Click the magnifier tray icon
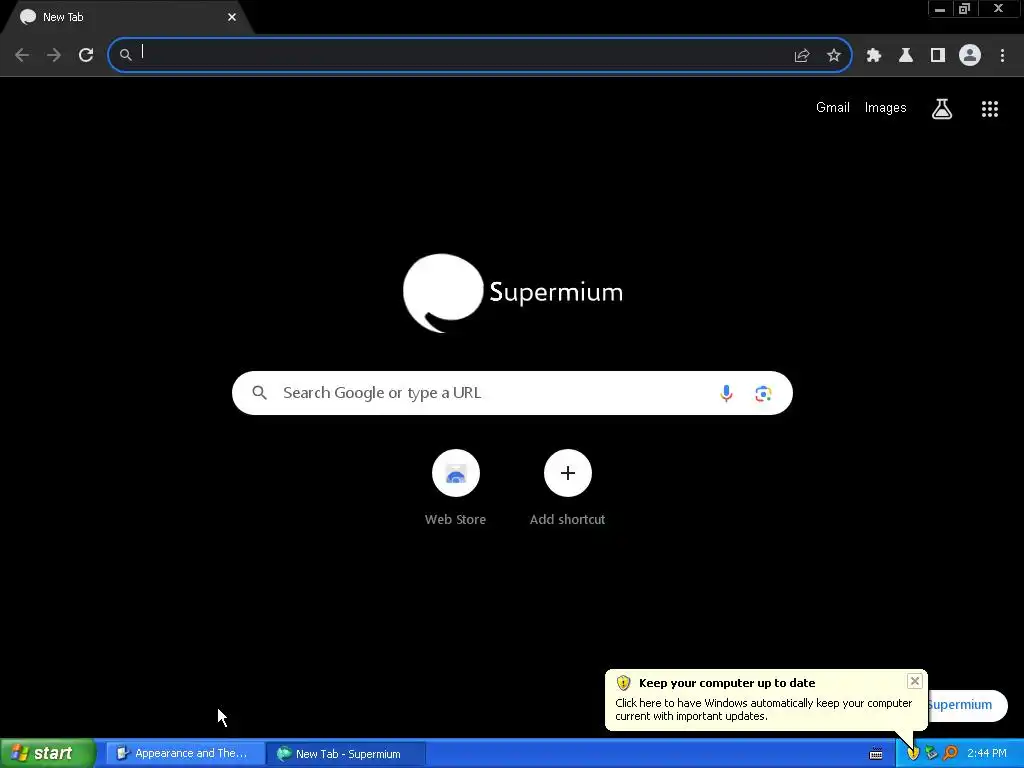 click(950, 754)
